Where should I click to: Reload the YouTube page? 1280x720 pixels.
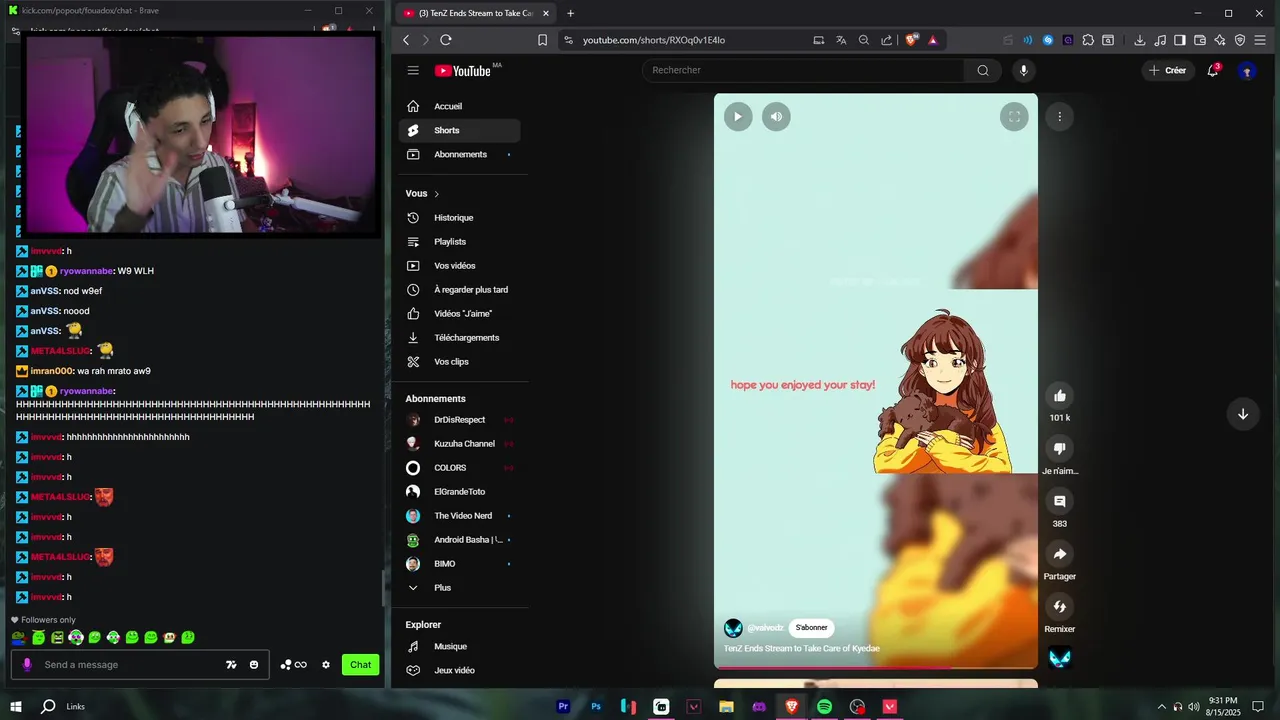[446, 40]
